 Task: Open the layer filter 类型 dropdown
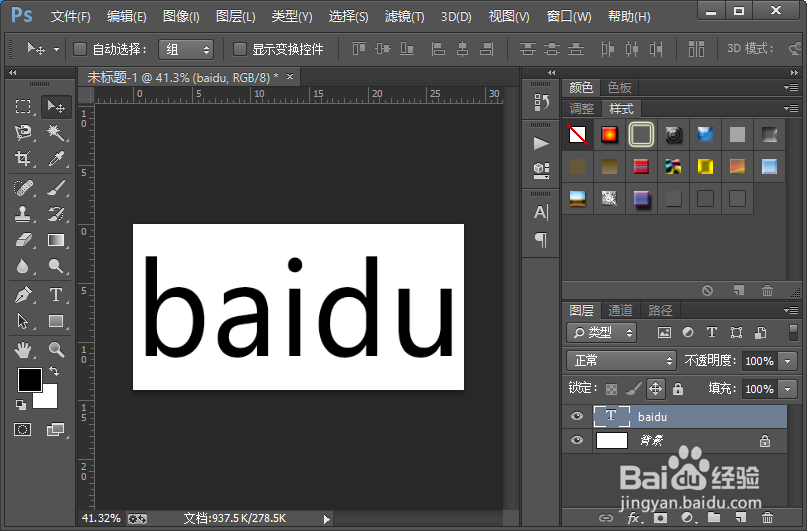click(x=601, y=333)
